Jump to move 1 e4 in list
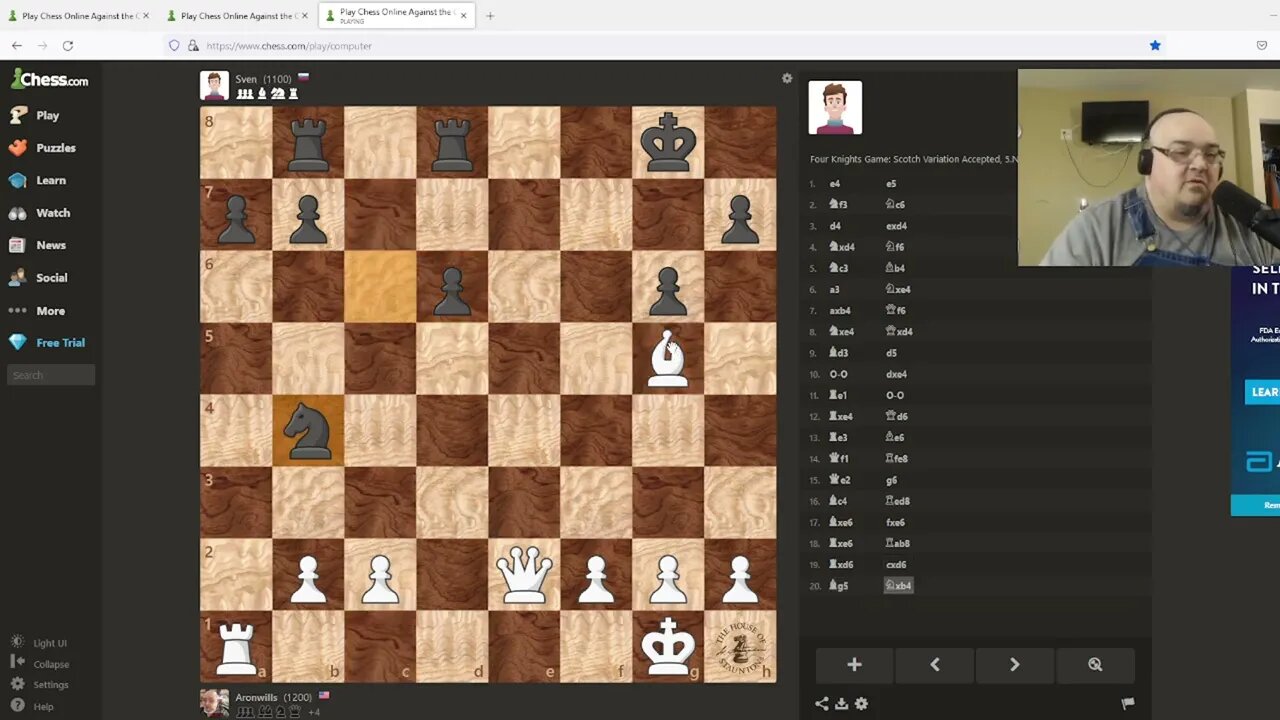The width and height of the screenshot is (1280, 720). pos(835,184)
